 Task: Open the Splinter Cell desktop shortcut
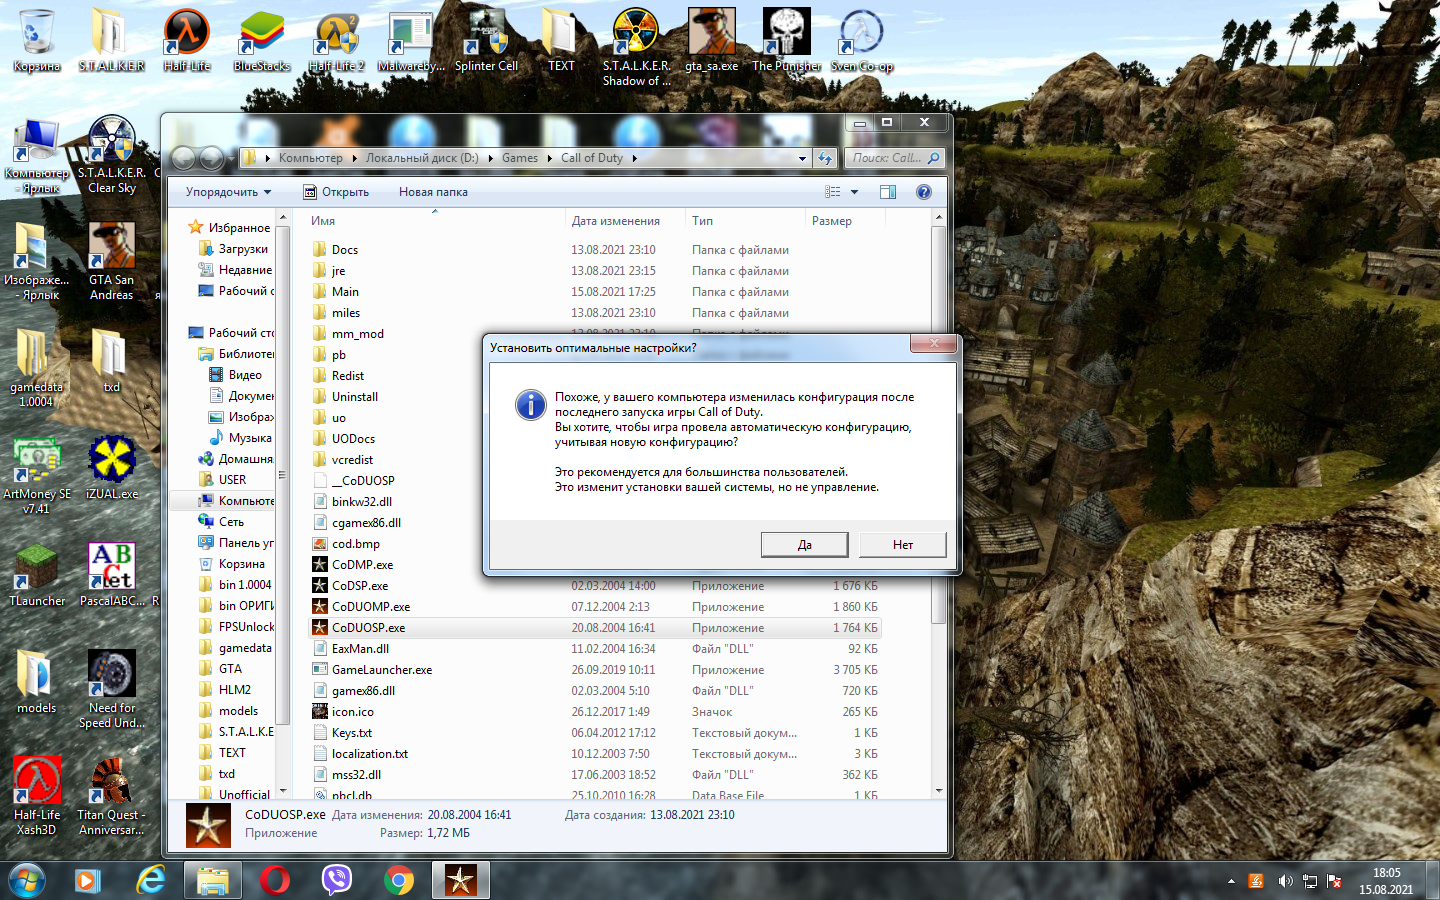coord(486,41)
